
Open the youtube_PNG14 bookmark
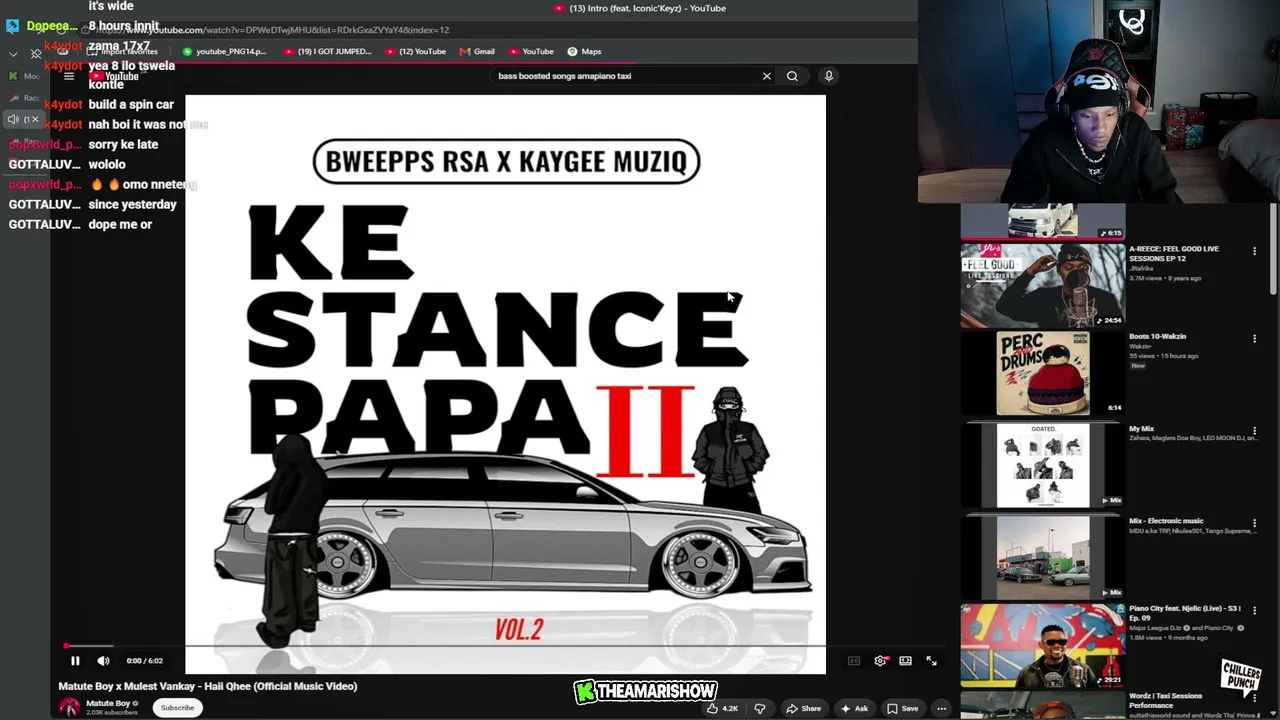[225, 51]
